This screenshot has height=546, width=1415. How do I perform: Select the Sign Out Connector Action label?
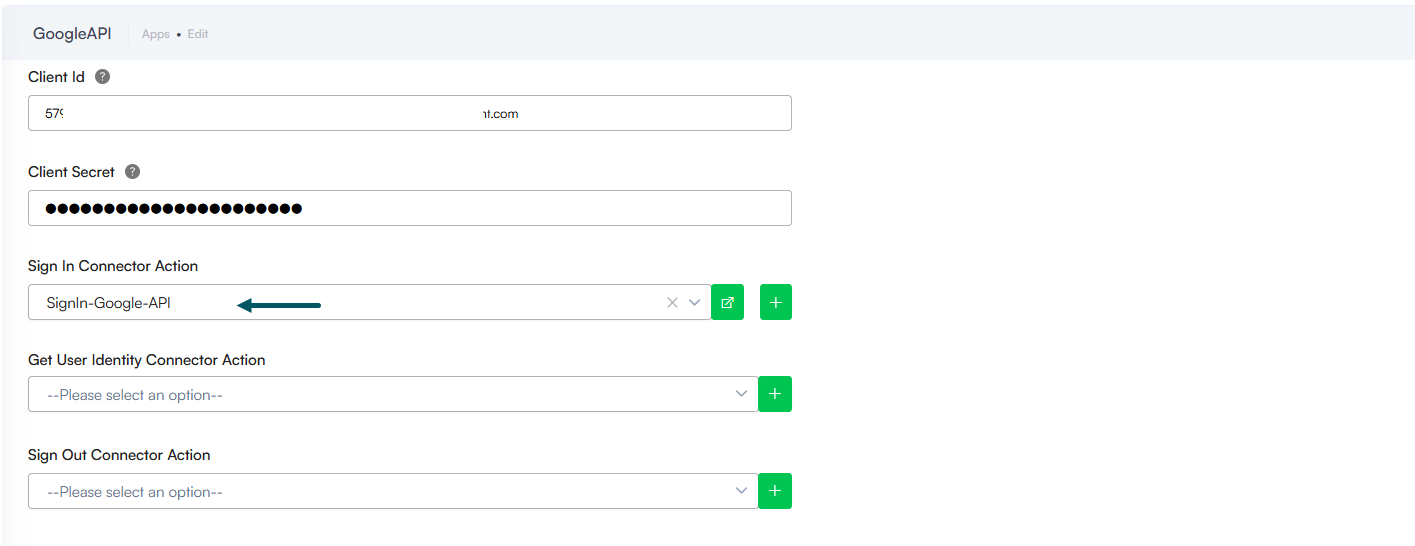pos(119,455)
